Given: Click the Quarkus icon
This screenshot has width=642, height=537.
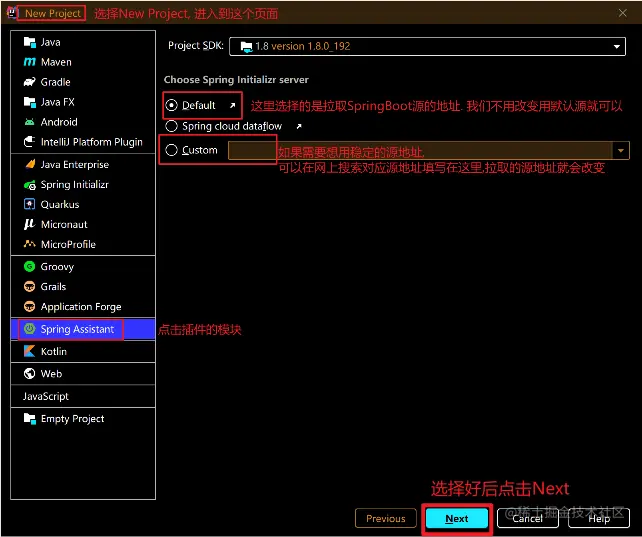Looking at the screenshot, I should click(29, 204).
